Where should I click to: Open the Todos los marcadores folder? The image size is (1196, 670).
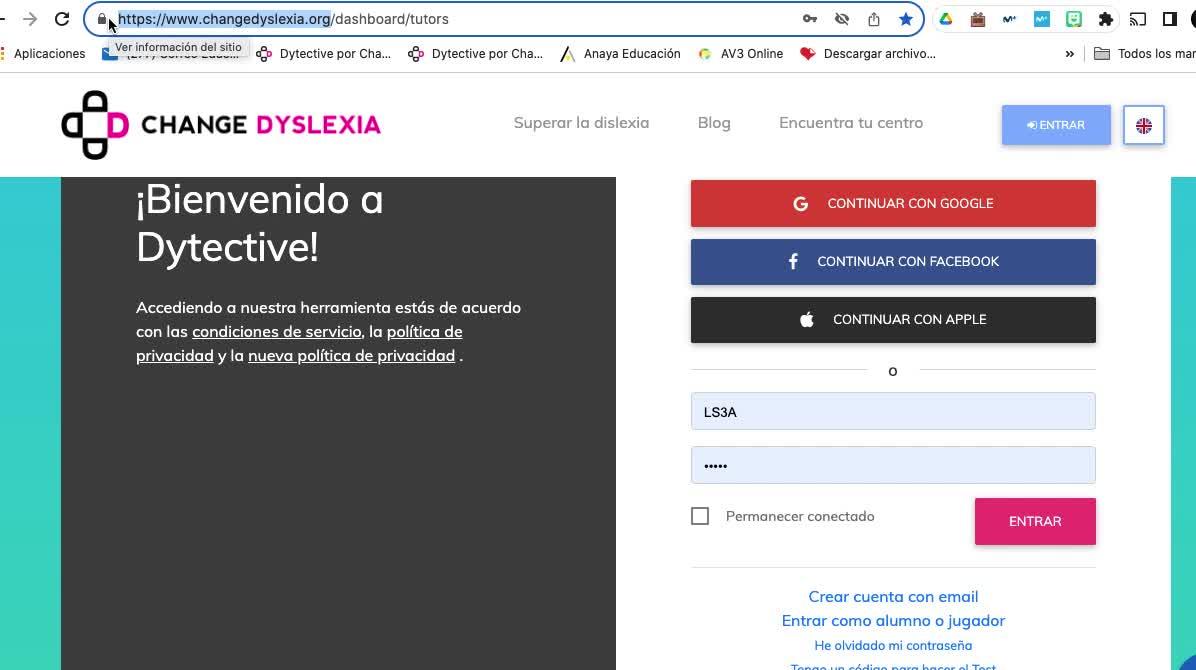pyautogui.click(x=1144, y=53)
